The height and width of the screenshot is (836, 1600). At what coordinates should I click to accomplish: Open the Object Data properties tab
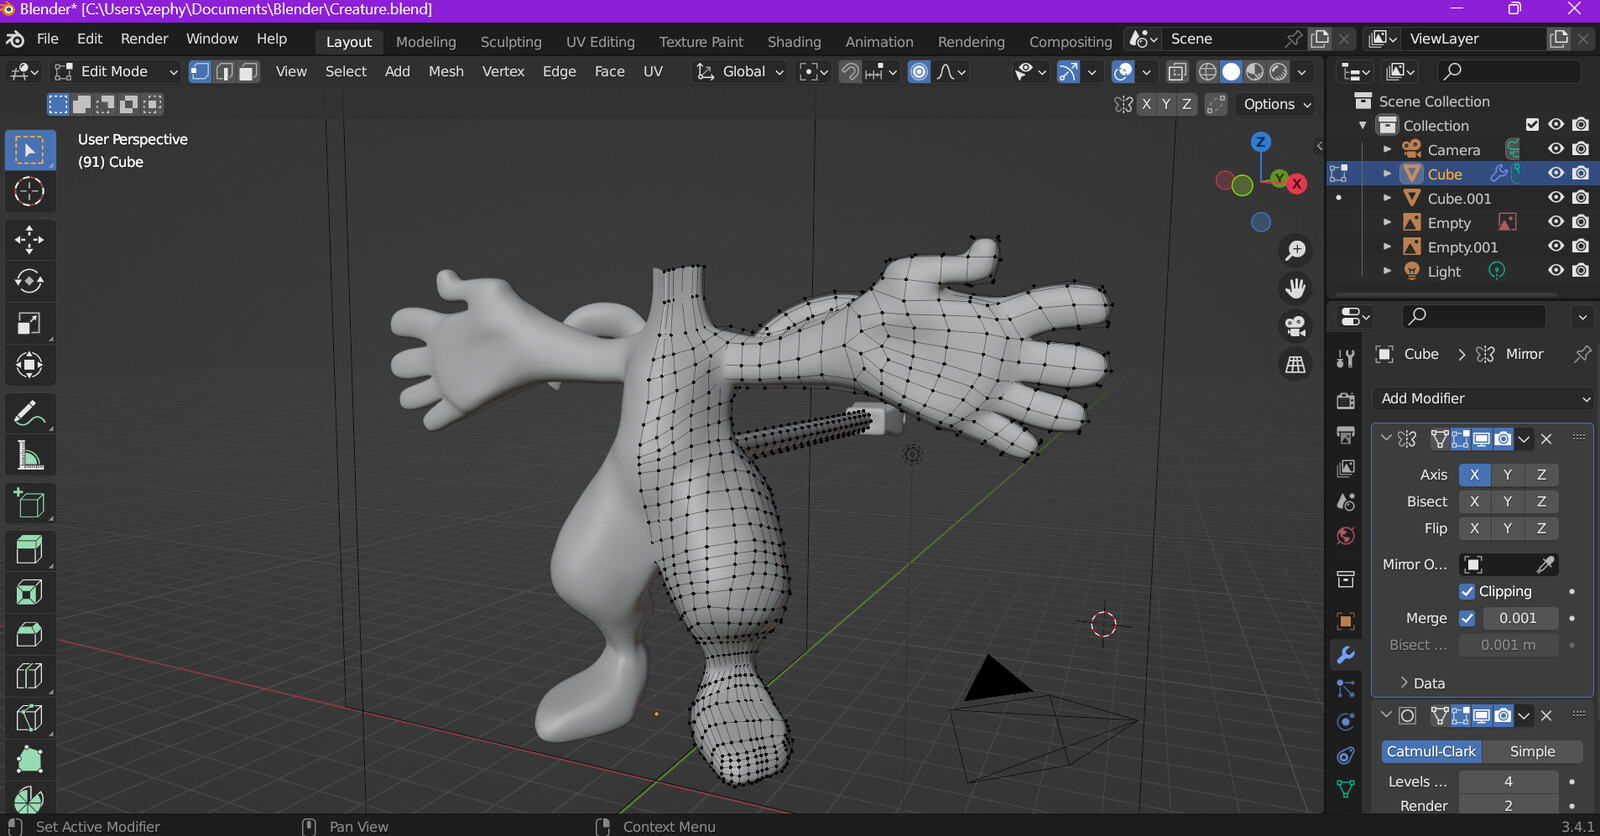[x=1346, y=789]
